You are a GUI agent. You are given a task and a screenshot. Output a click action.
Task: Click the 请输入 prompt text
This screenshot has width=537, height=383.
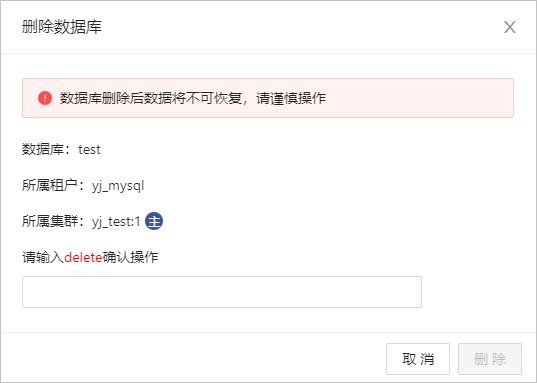pos(43,257)
